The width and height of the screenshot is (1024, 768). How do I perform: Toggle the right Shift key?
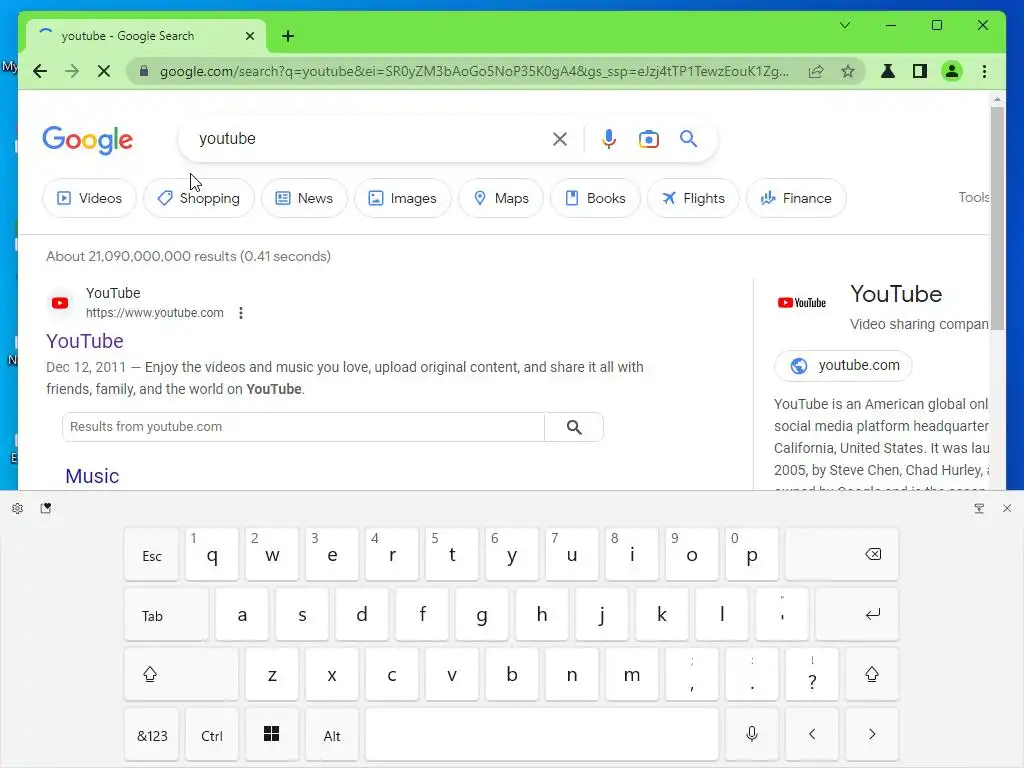872,675
